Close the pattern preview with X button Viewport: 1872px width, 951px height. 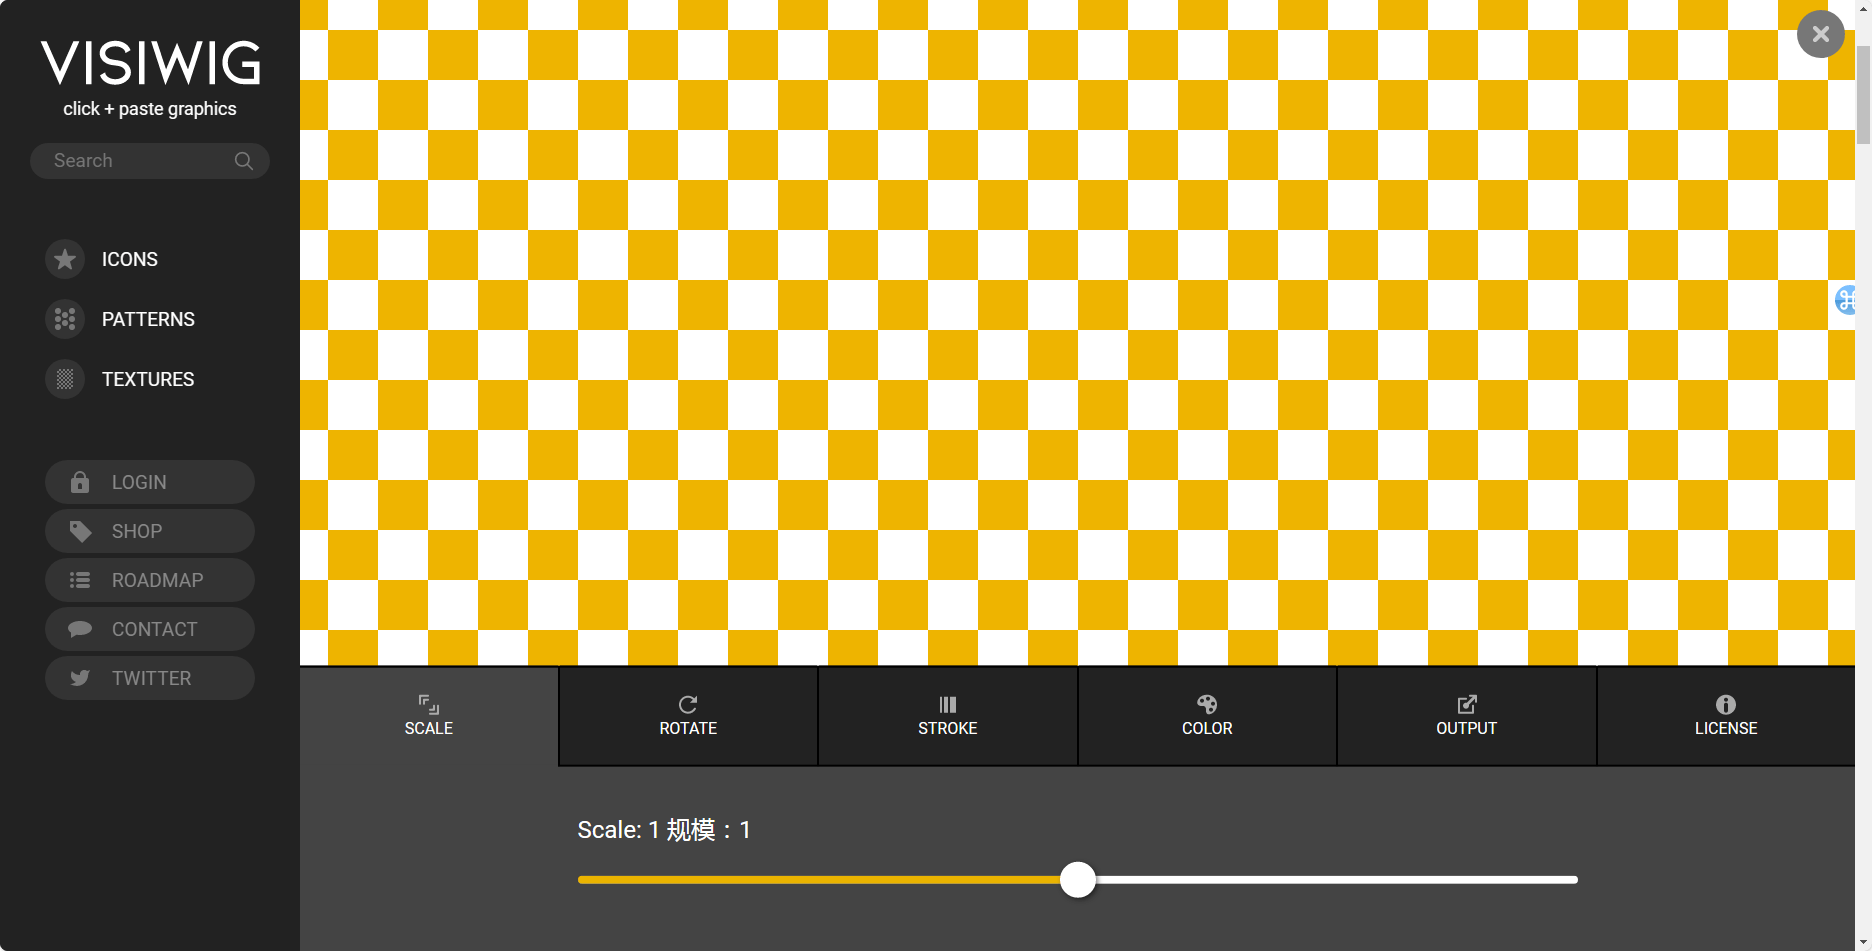[x=1820, y=34]
